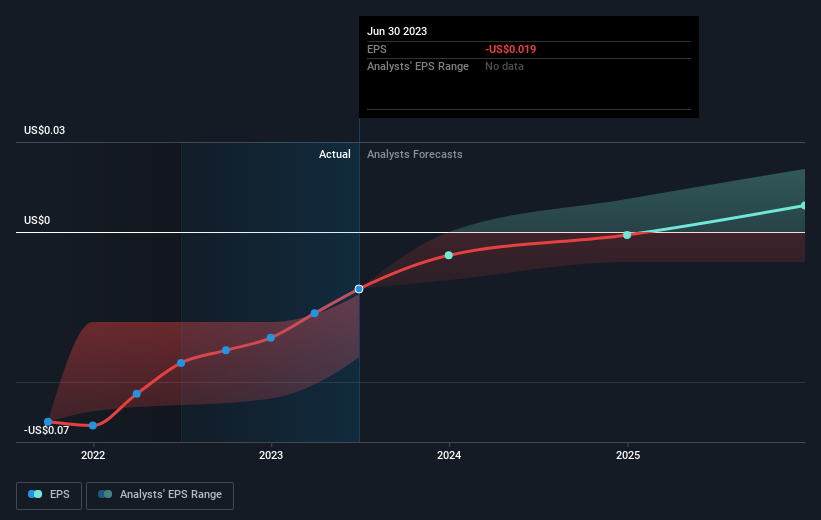Click the Analysts' EPS Range tooltip row label

click(x=418, y=67)
